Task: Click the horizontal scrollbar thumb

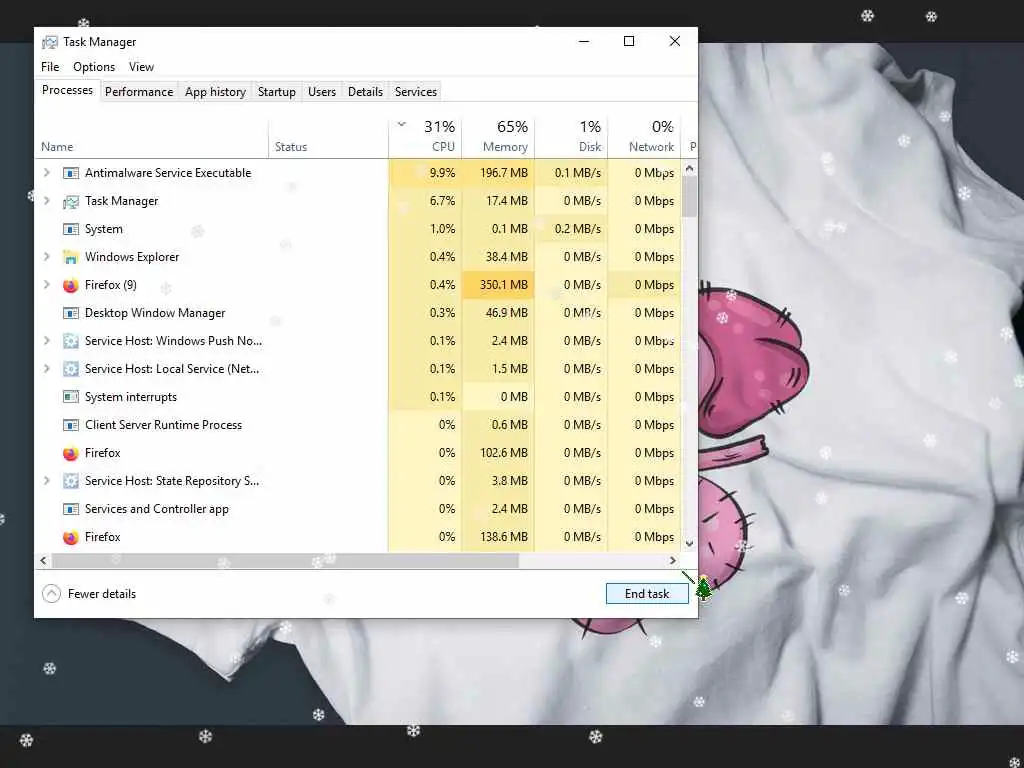Action: click(285, 560)
